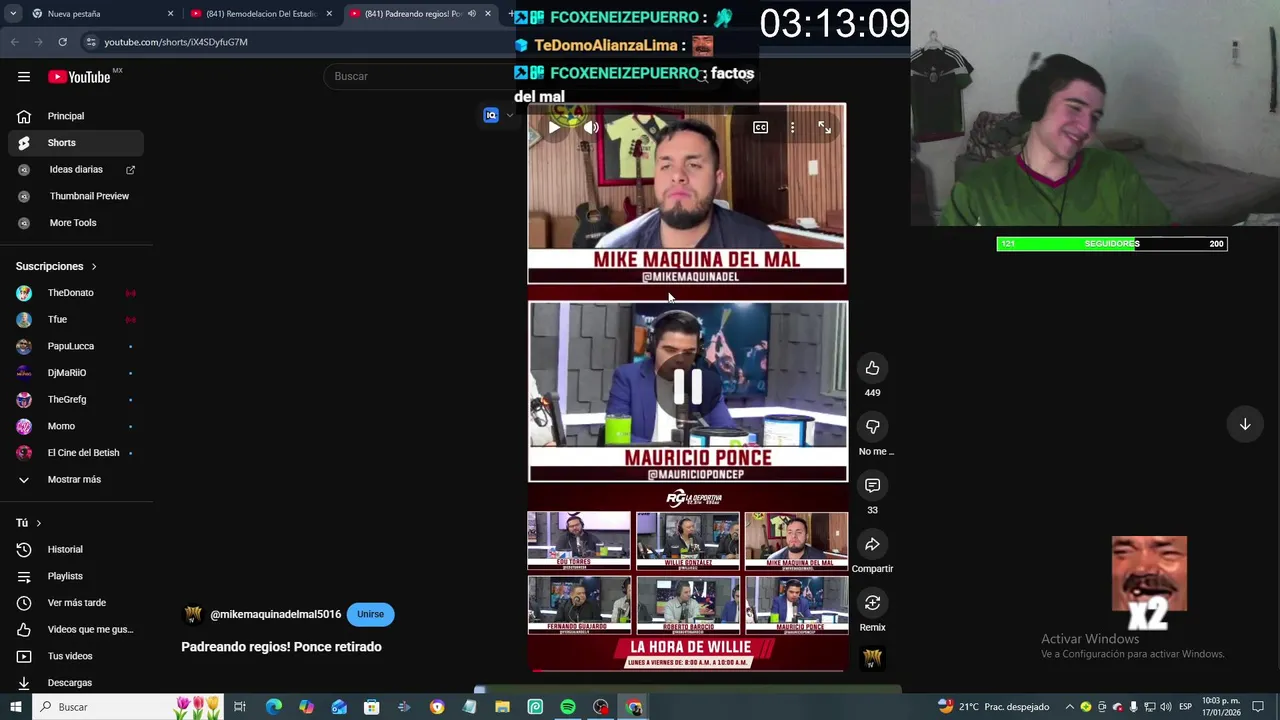
Task: Reload the page
Action: (62, 42)
